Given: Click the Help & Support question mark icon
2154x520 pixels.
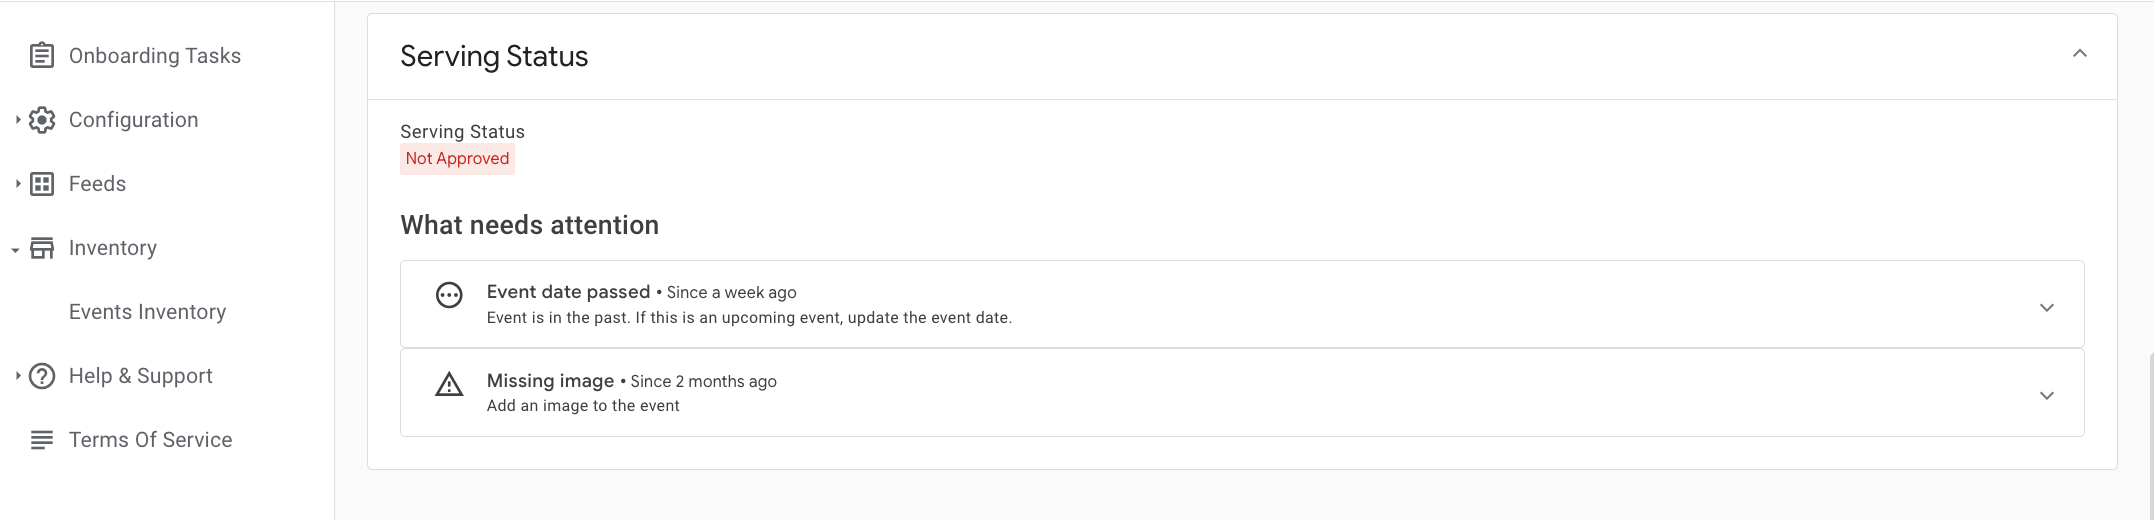Looking at the screenshot, I should [x=42, y=376].
